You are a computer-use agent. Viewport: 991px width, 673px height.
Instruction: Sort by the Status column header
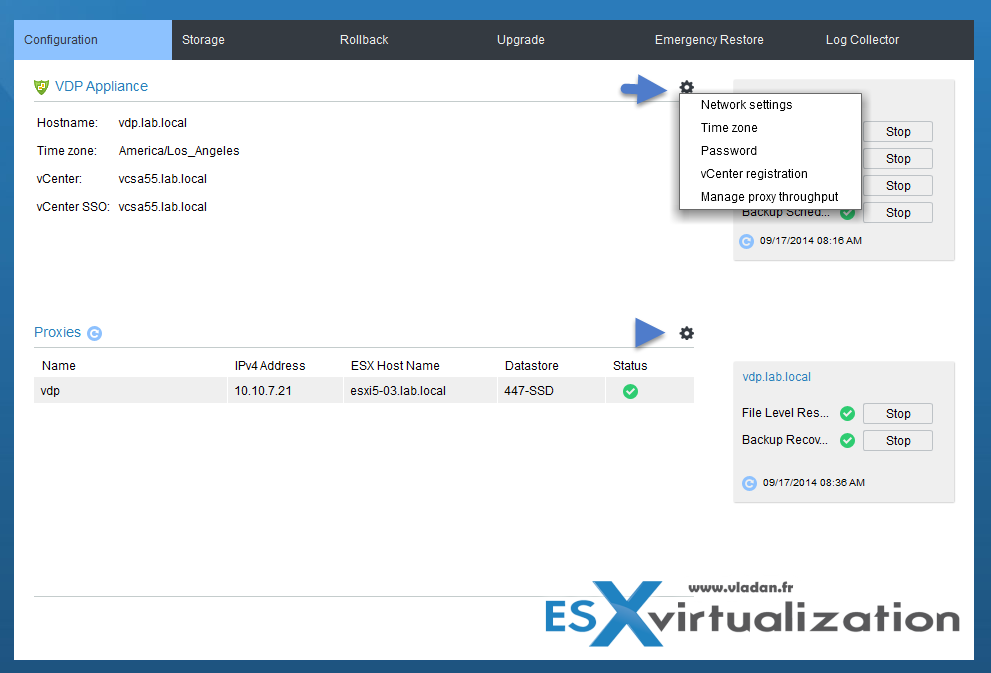point(630,366)
